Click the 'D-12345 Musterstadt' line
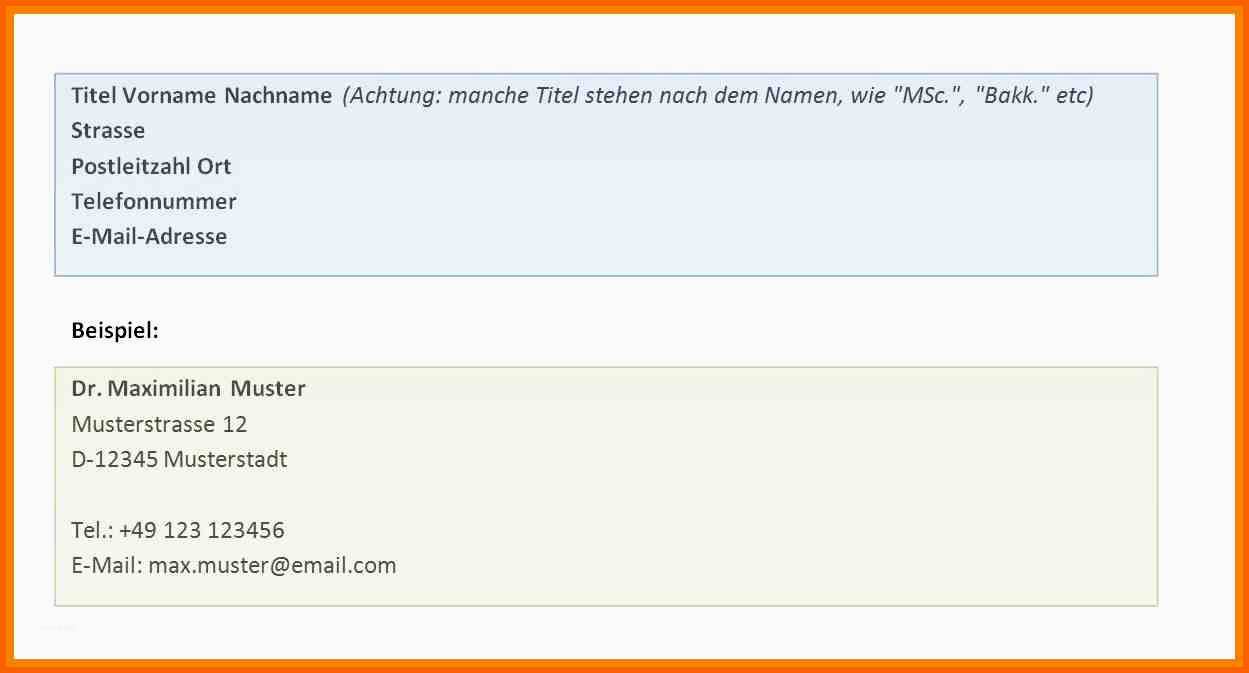Image resolution: width=1249 pixels, height=673 pixels. point(179,460)
